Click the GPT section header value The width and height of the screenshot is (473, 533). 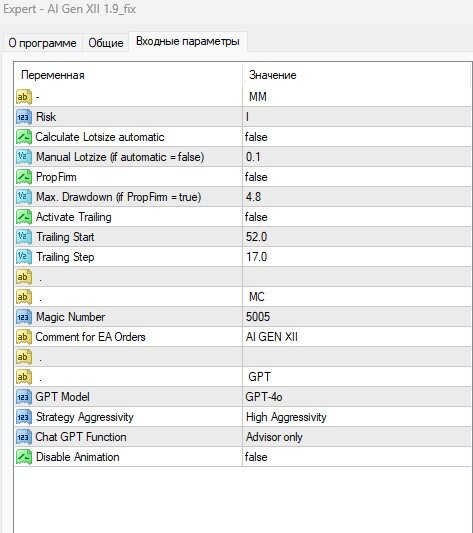pyautogui.click(x=259, y=377)
